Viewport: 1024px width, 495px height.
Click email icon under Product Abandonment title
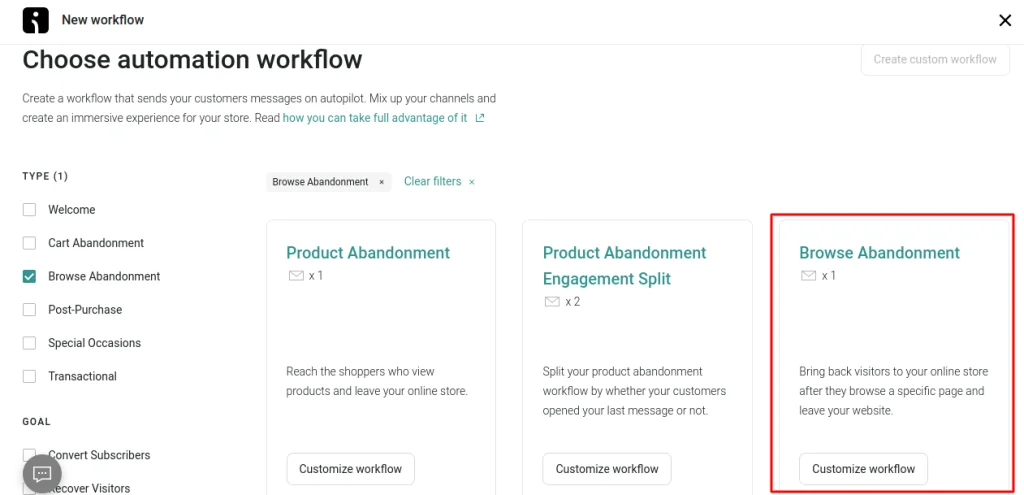click(296, 276)
